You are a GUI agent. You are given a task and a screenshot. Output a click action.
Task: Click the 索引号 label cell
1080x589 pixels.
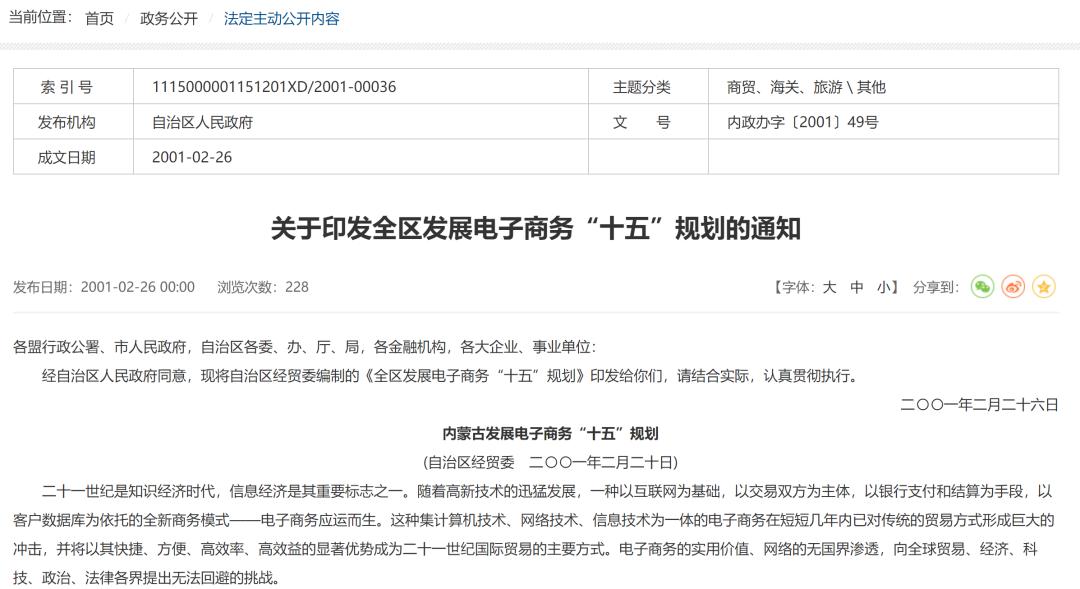[x=73, y=87]
